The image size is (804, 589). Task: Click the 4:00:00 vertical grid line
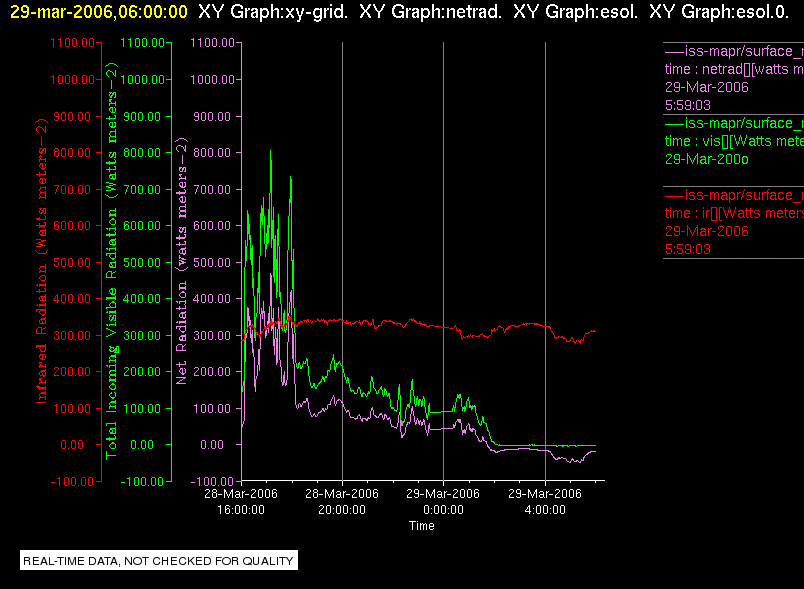tap(546, 261)
